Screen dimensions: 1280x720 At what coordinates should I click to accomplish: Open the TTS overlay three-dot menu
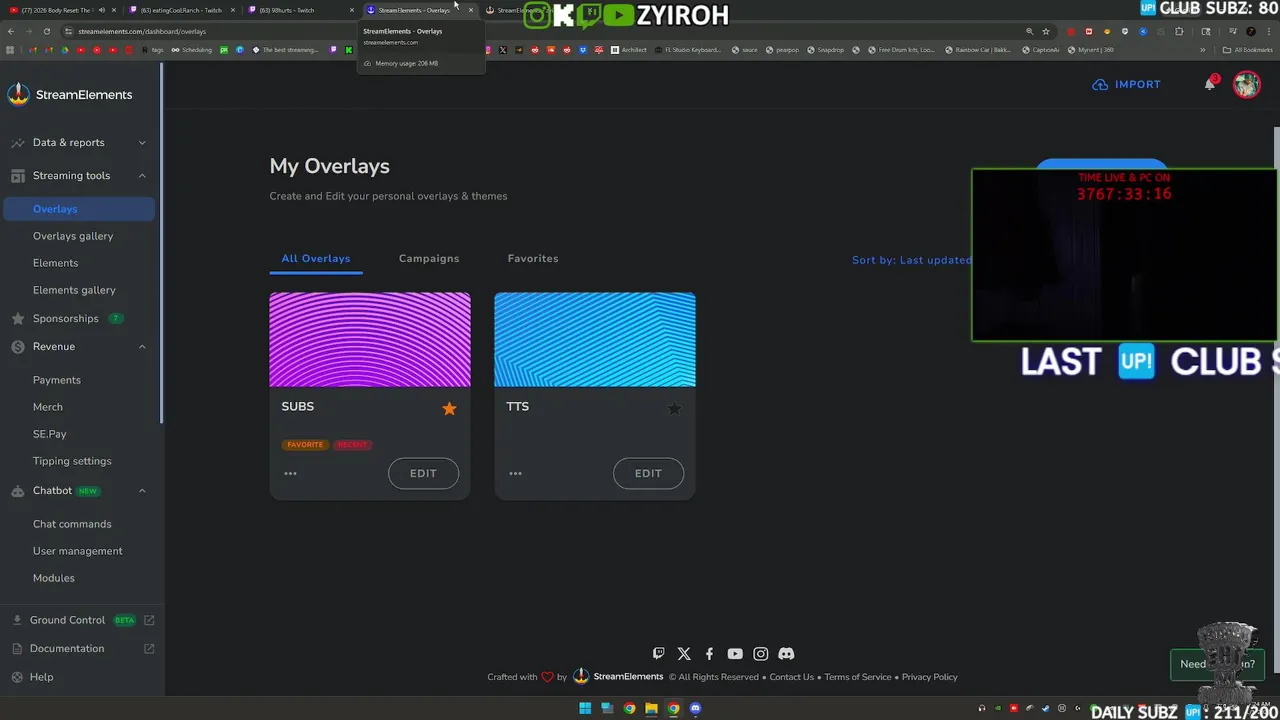515,473
